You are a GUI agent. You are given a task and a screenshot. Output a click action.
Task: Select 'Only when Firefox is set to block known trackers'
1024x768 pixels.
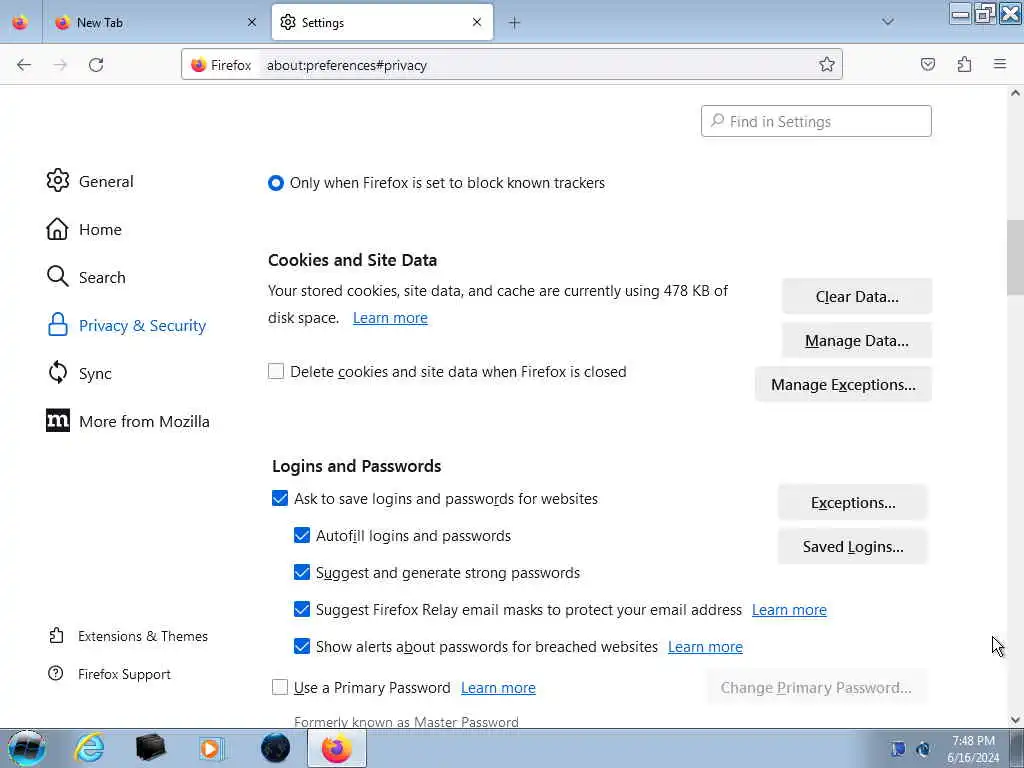click(x=276, y=183)
